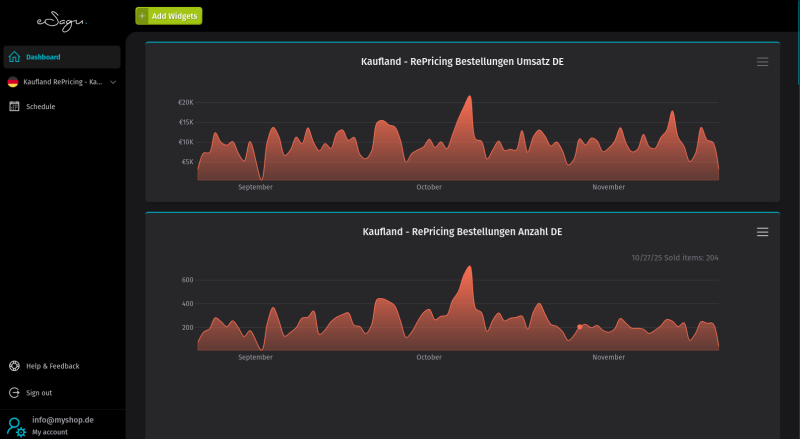Click September label on Umsatz chart
The image size is (800, 439).
pos(255,187)
